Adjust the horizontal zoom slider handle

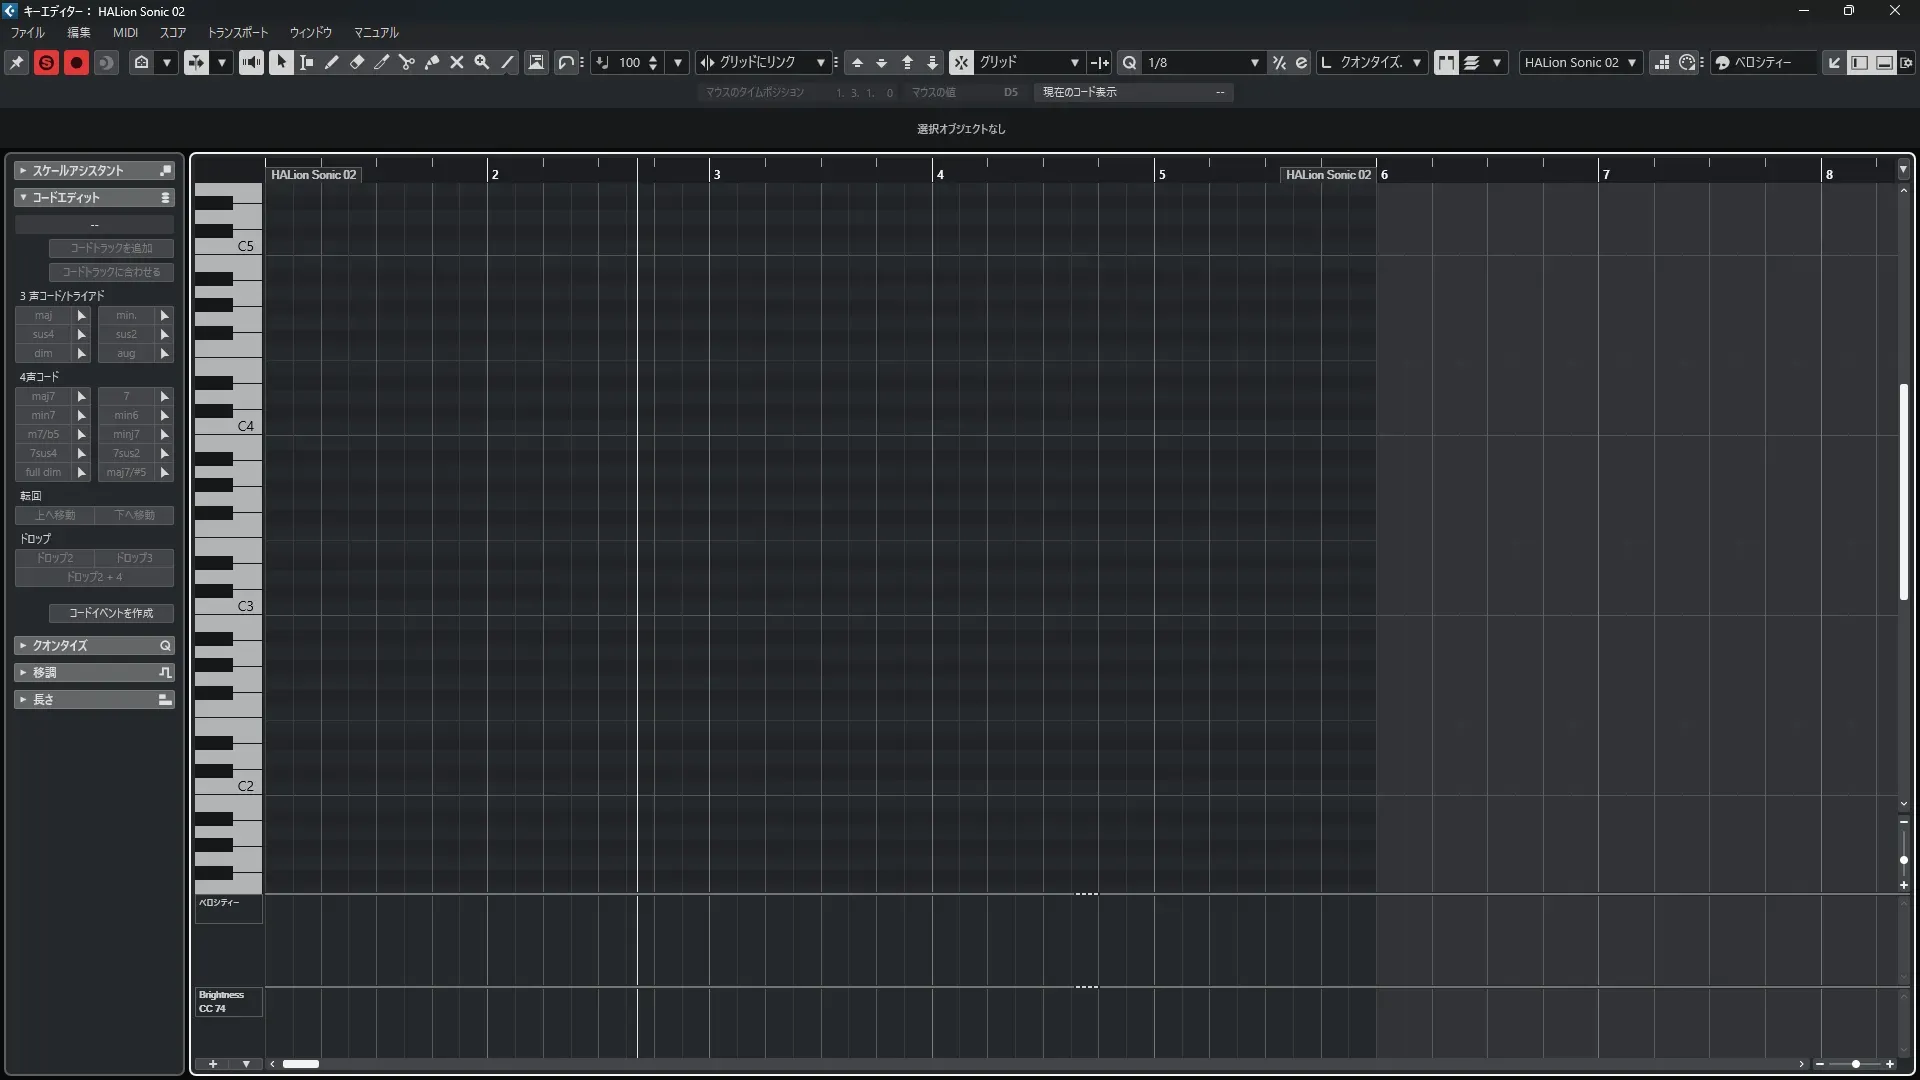click(x=1855, y=1064)
